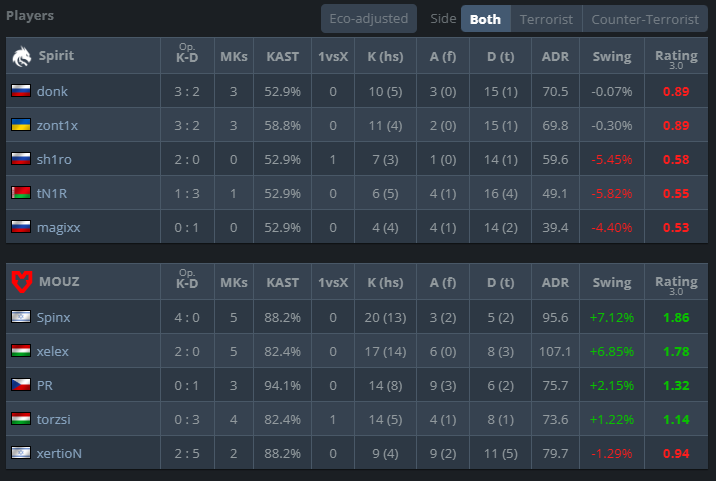The image size is (716, 481).
Task: Open sh1ro player profile link
Action: pos(54,159)
